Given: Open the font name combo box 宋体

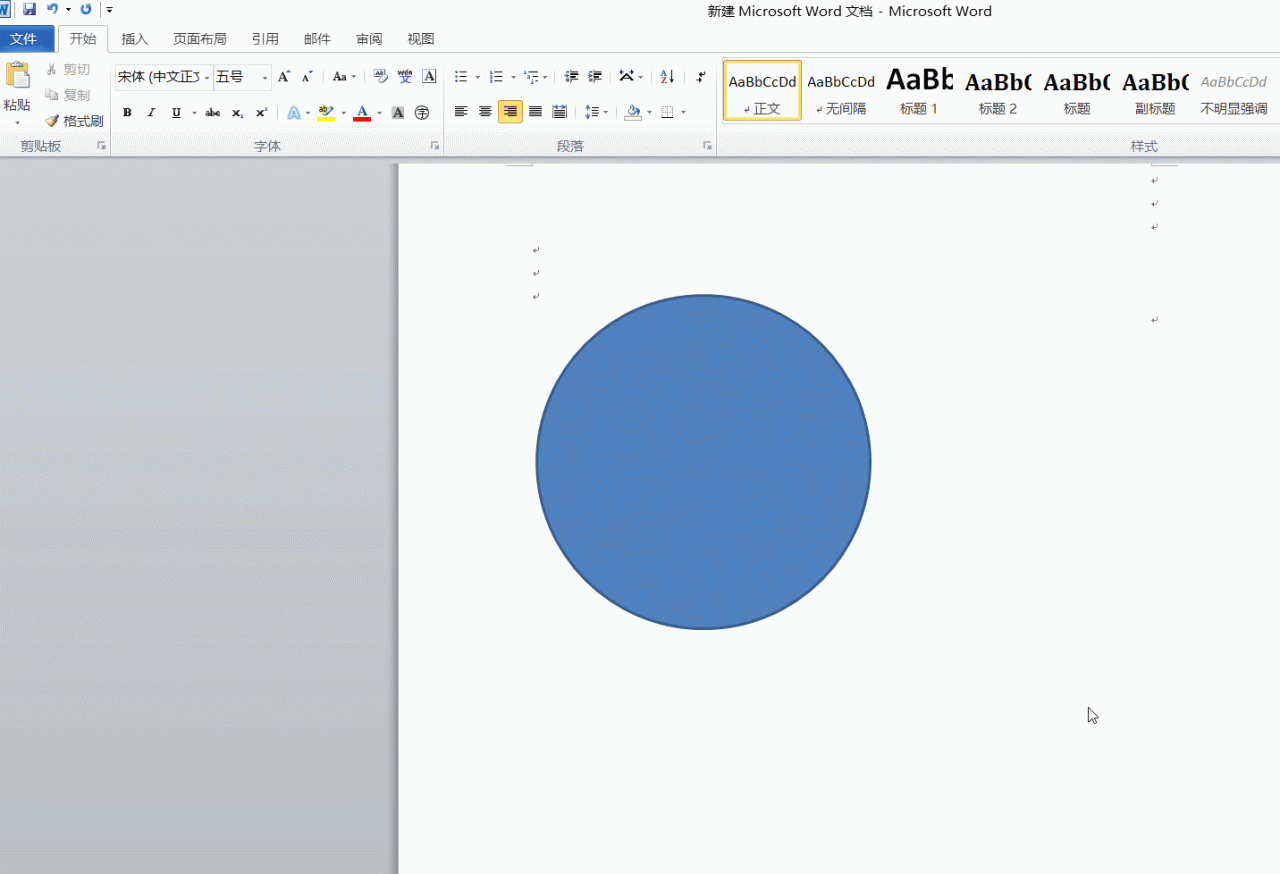Looking at the screenshot, I should tap(163, 77).
